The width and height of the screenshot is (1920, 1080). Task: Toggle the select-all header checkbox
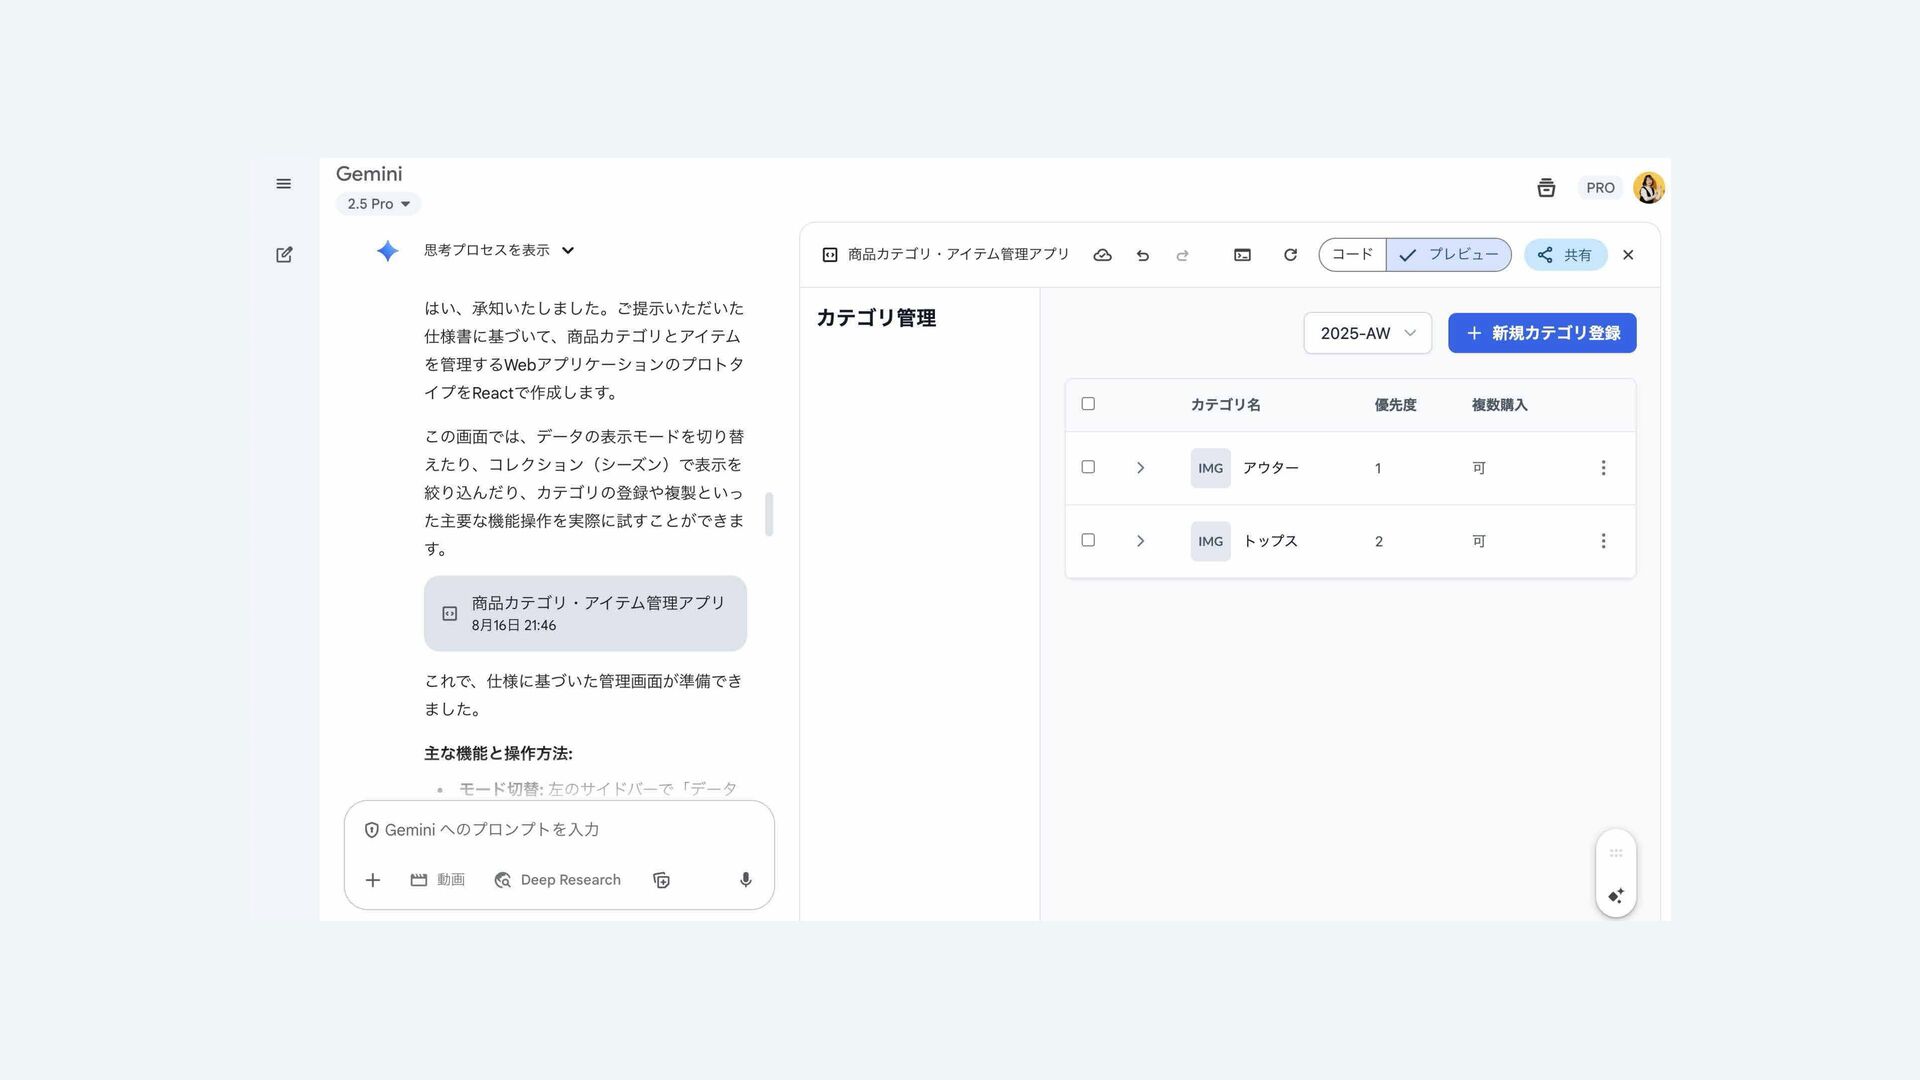point(1088,404)
